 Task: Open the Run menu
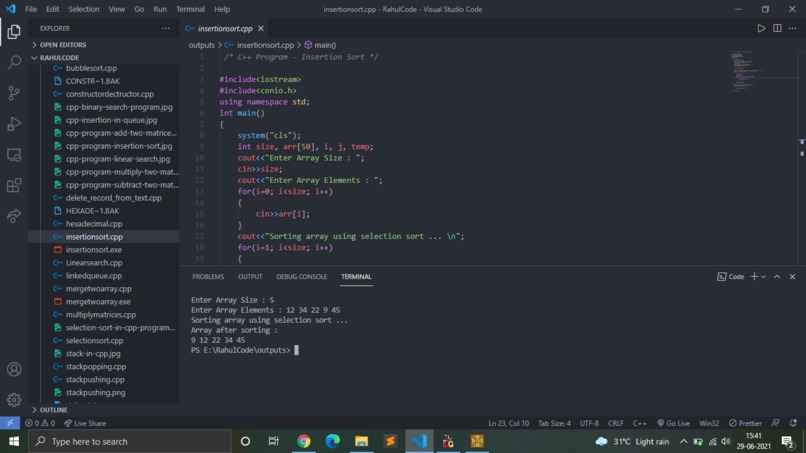coord(160,9)
